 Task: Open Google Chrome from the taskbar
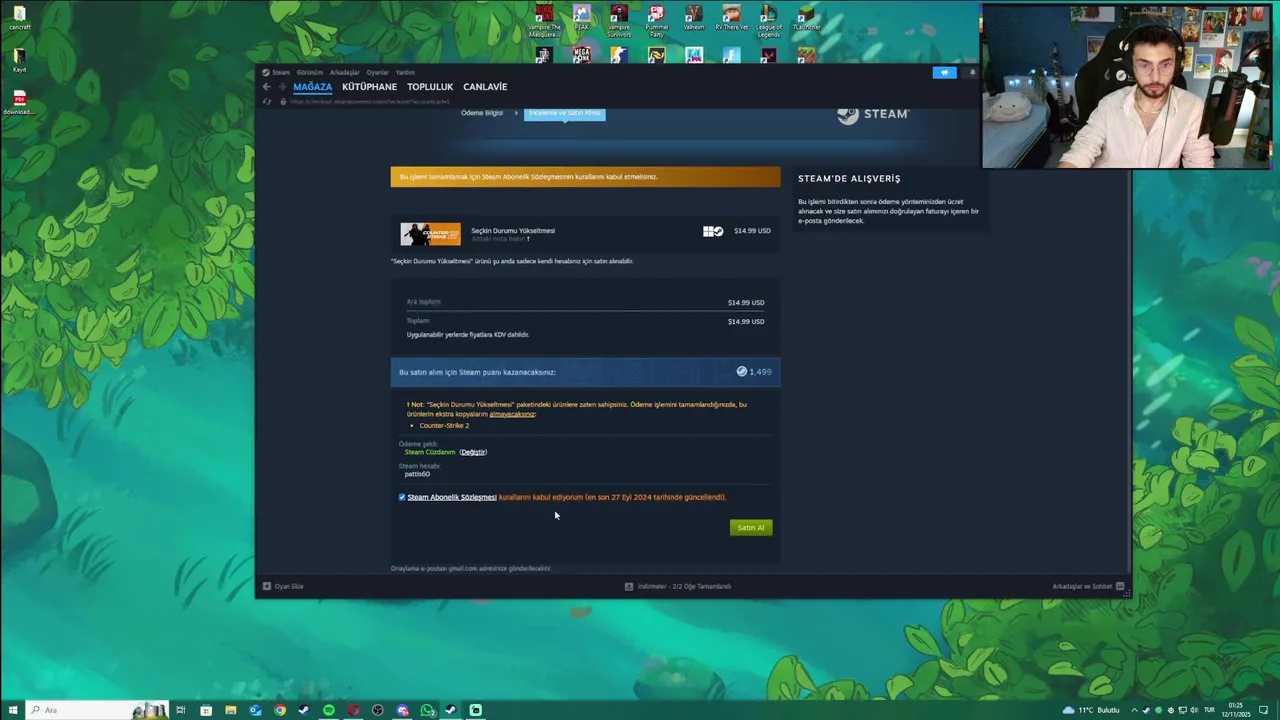[280, 710]
